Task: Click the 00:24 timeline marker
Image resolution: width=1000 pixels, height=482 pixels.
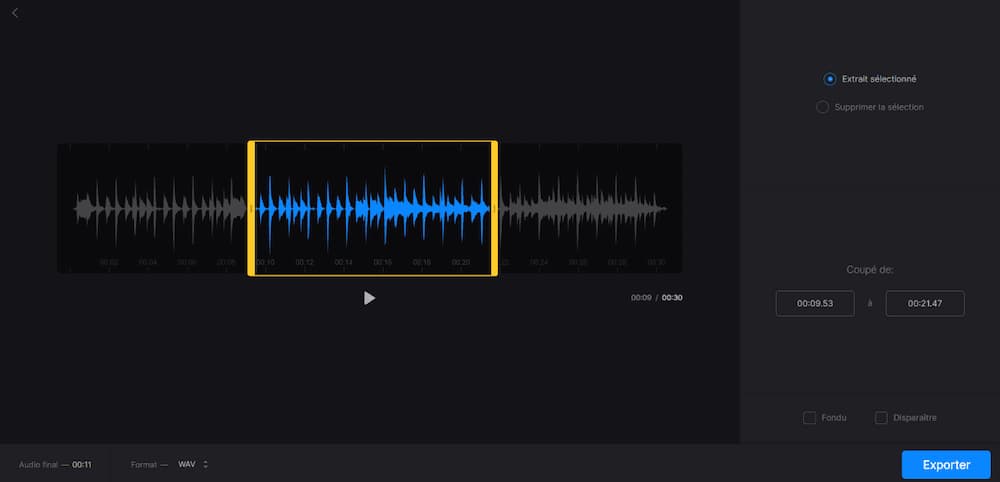Action: point(539,263)
